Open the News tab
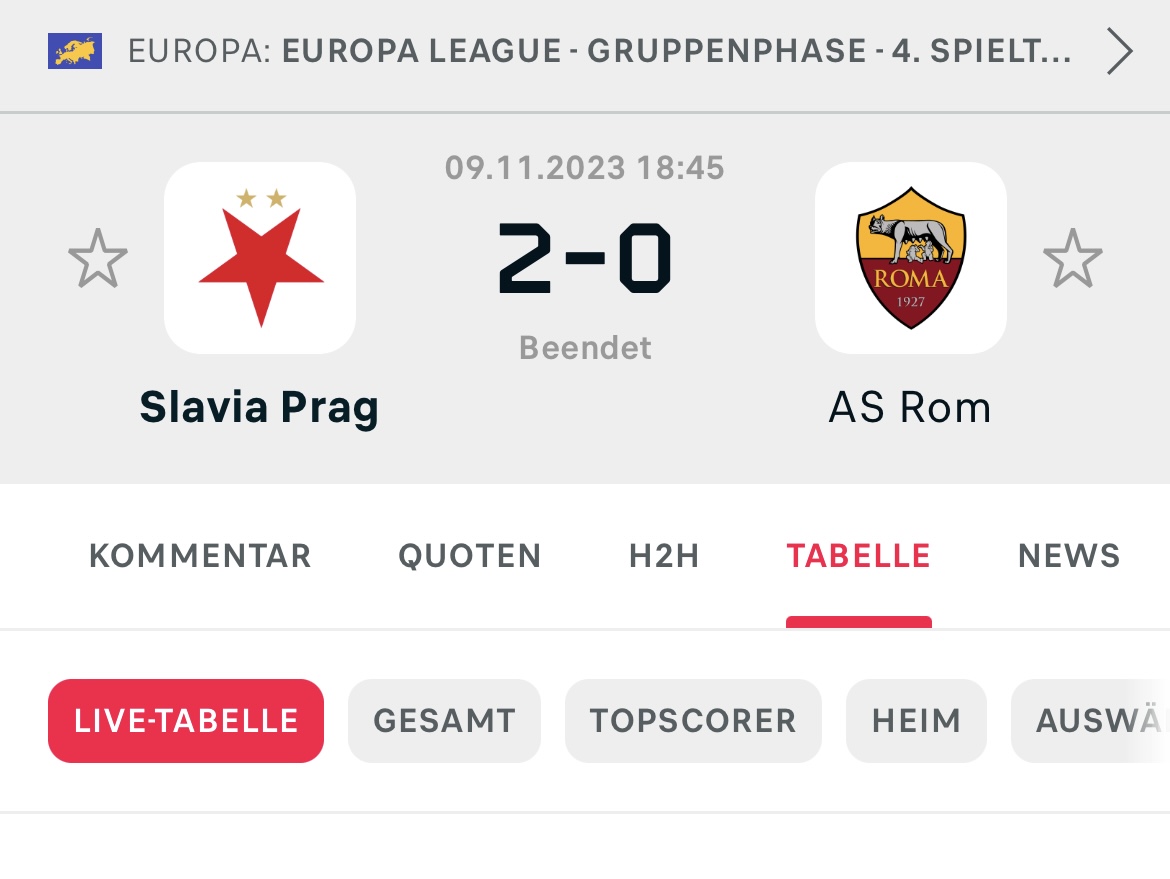This screenshot has width=1170, height=879. click(1069, 556)
